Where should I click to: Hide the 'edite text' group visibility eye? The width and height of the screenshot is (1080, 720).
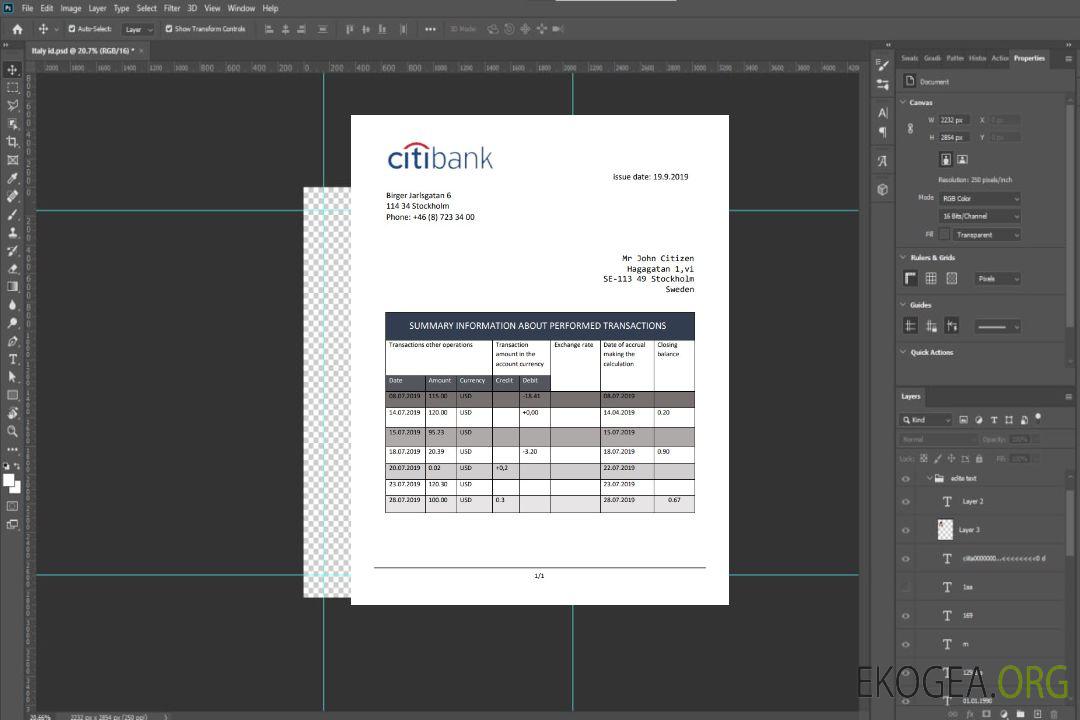906,479
